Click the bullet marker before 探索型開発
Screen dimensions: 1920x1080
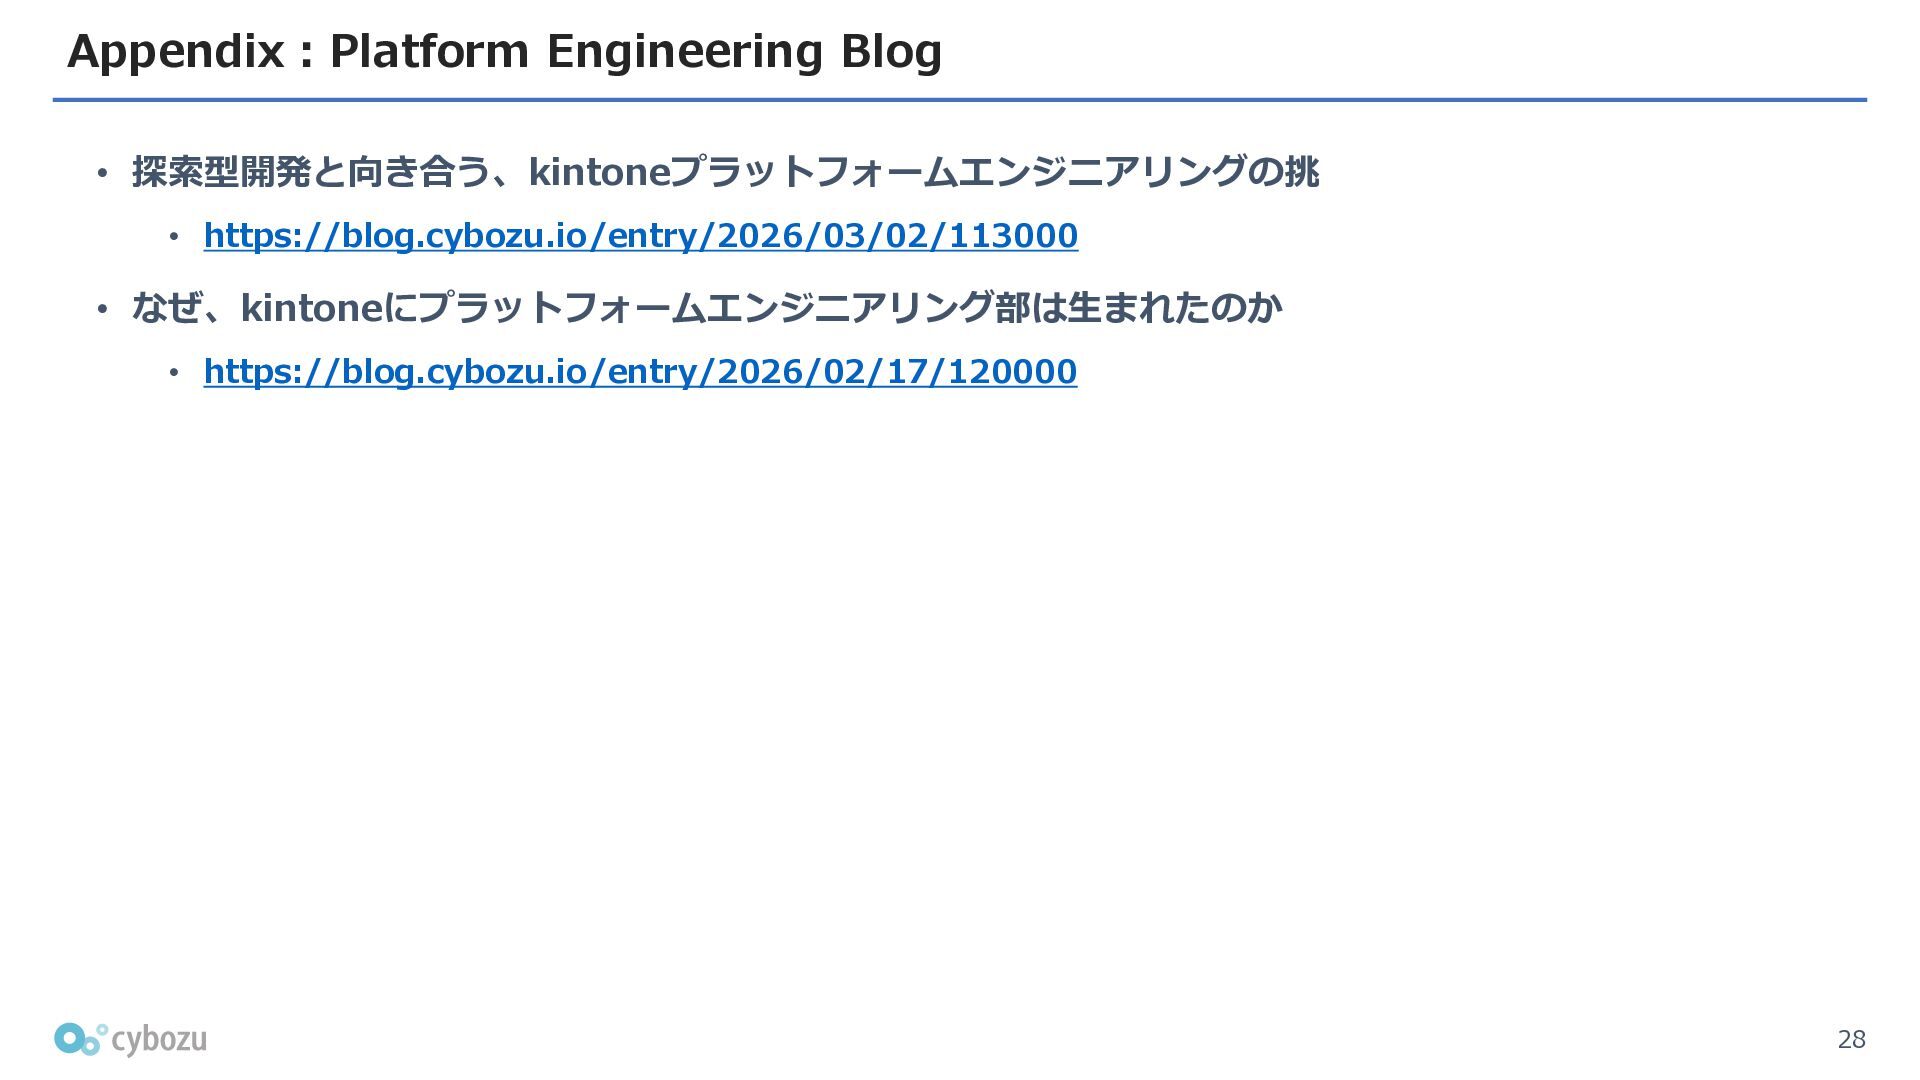click(101, 174)
